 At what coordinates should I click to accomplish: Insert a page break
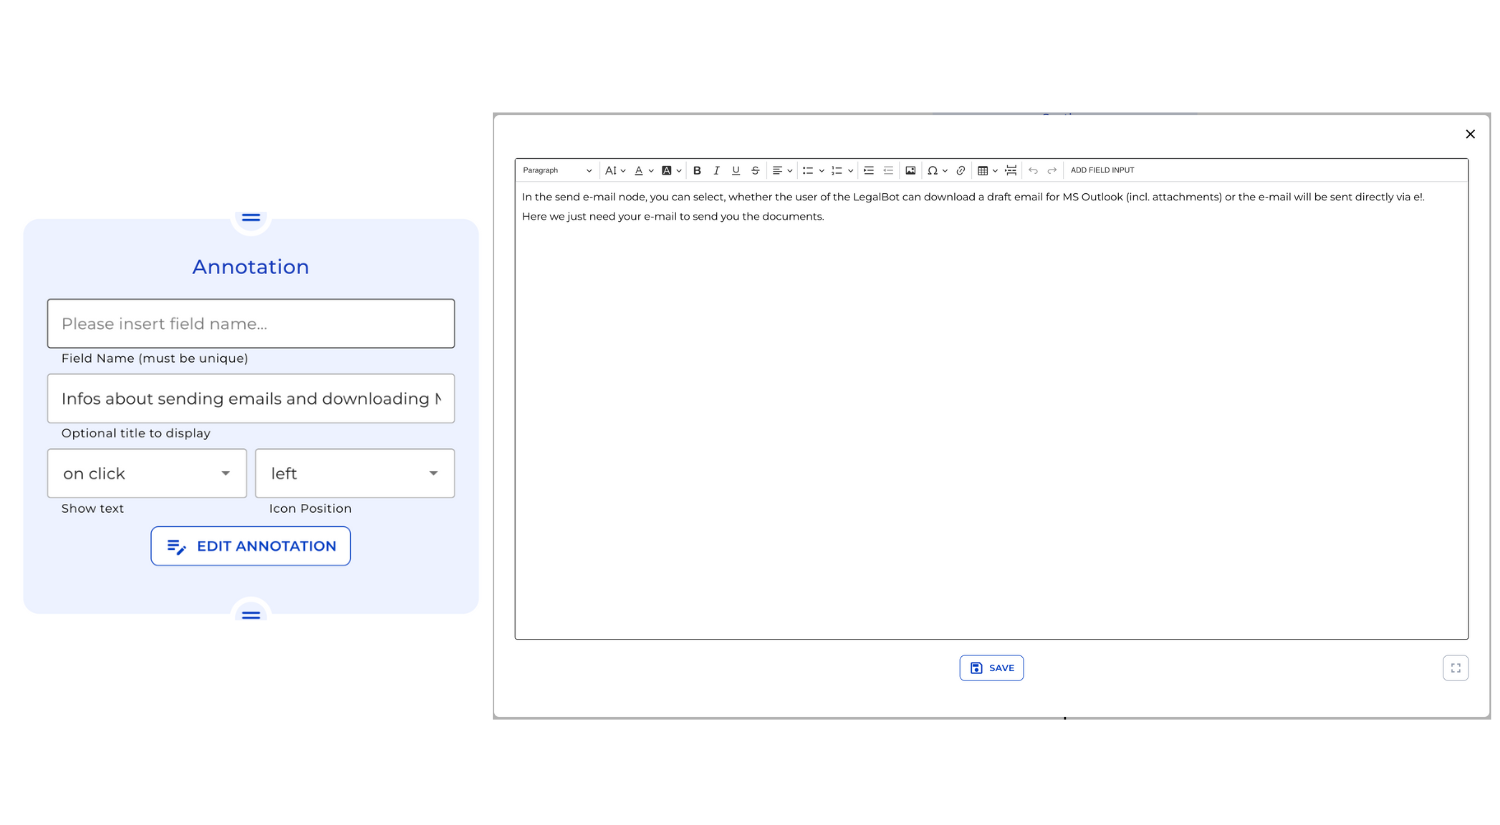[x=1011, y=170]
